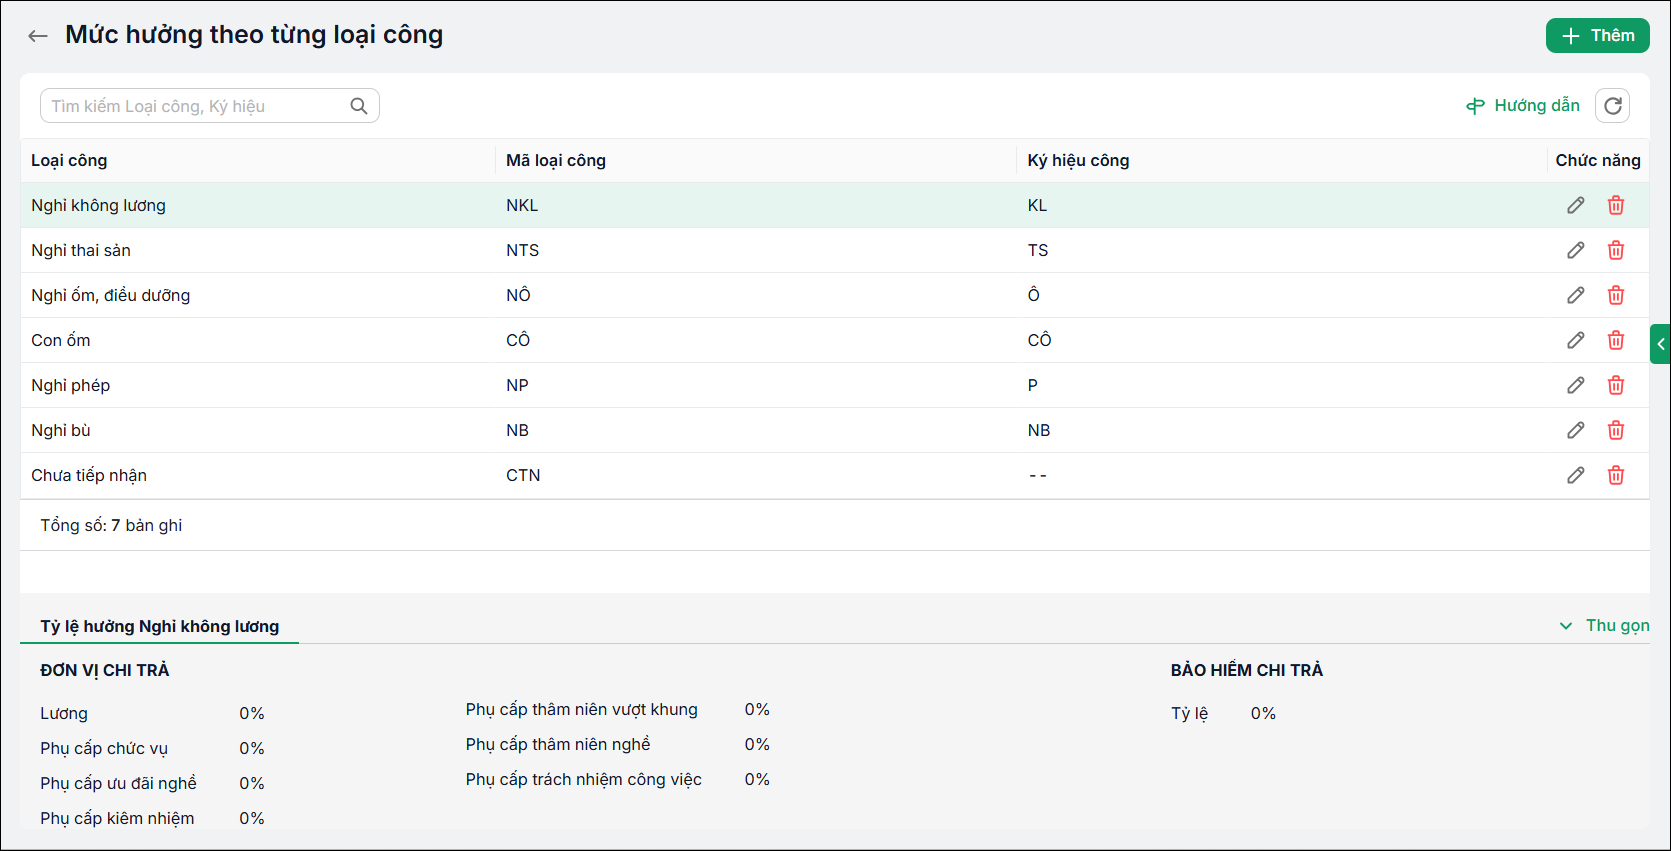Edit the Chưa tiếp nhận row
1671x851 pixels.
click(x=1576, y=475)
